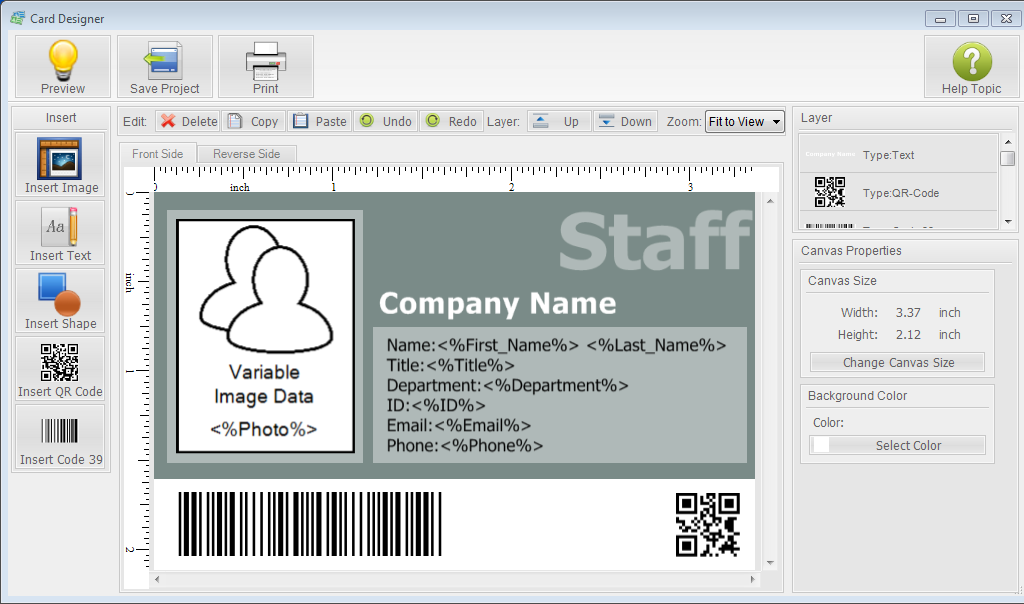The width and height of the screenshot is (1024, 604).
Task: Click Undo in the edit toolbar
Action: pos(385,121)
